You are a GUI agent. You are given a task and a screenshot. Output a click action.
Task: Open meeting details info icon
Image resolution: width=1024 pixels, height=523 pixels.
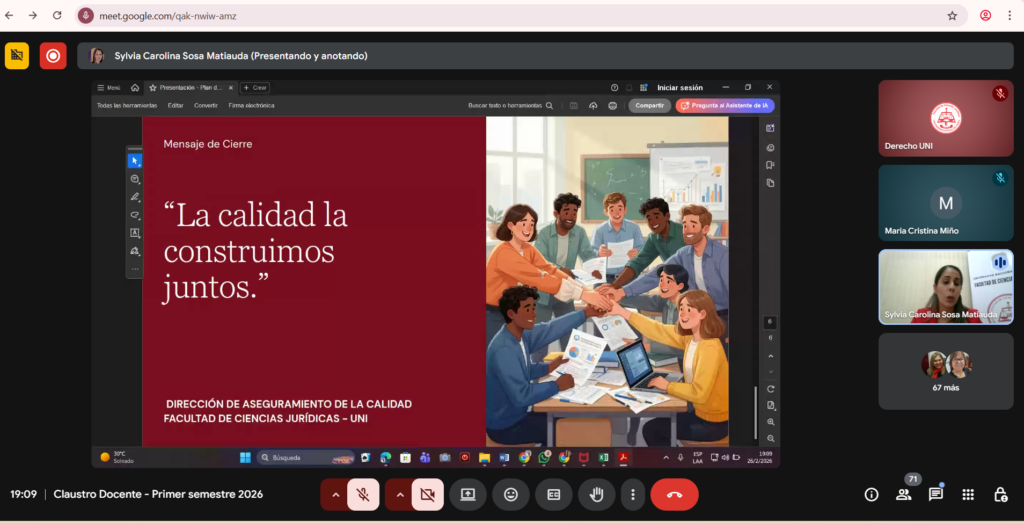coord(871,494)
